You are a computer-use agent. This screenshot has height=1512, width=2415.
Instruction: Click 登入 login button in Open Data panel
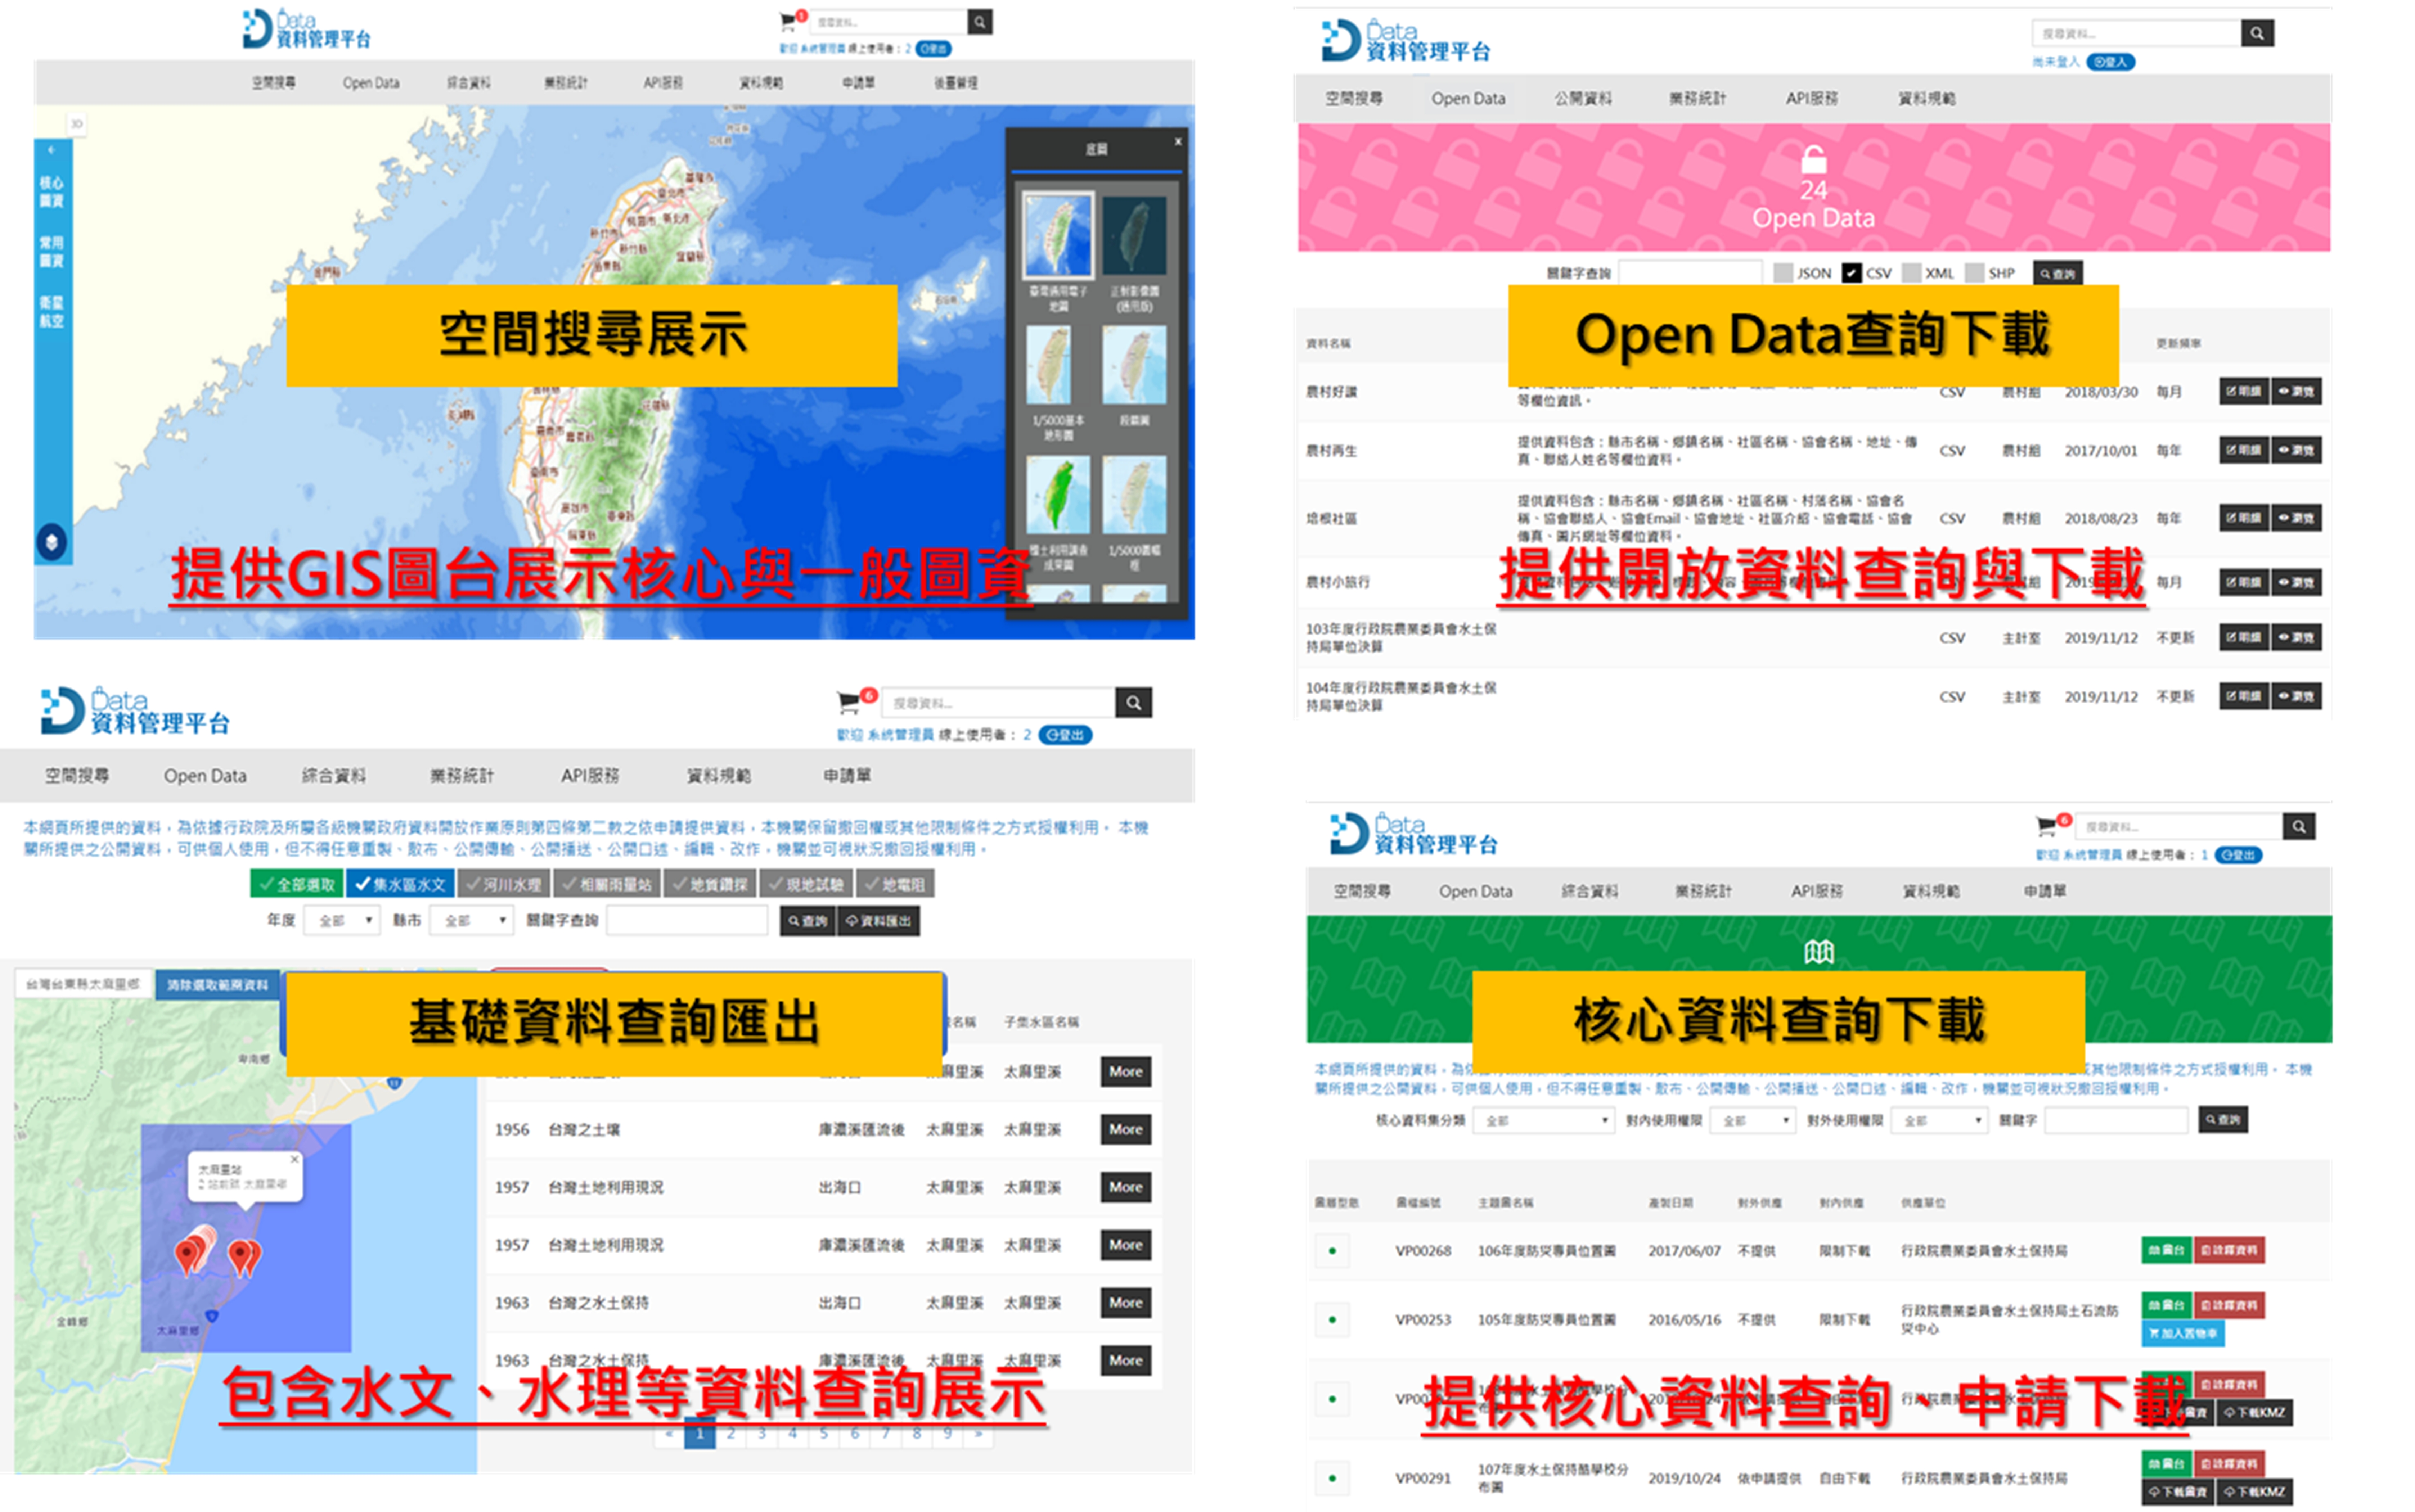point(2111,62)
